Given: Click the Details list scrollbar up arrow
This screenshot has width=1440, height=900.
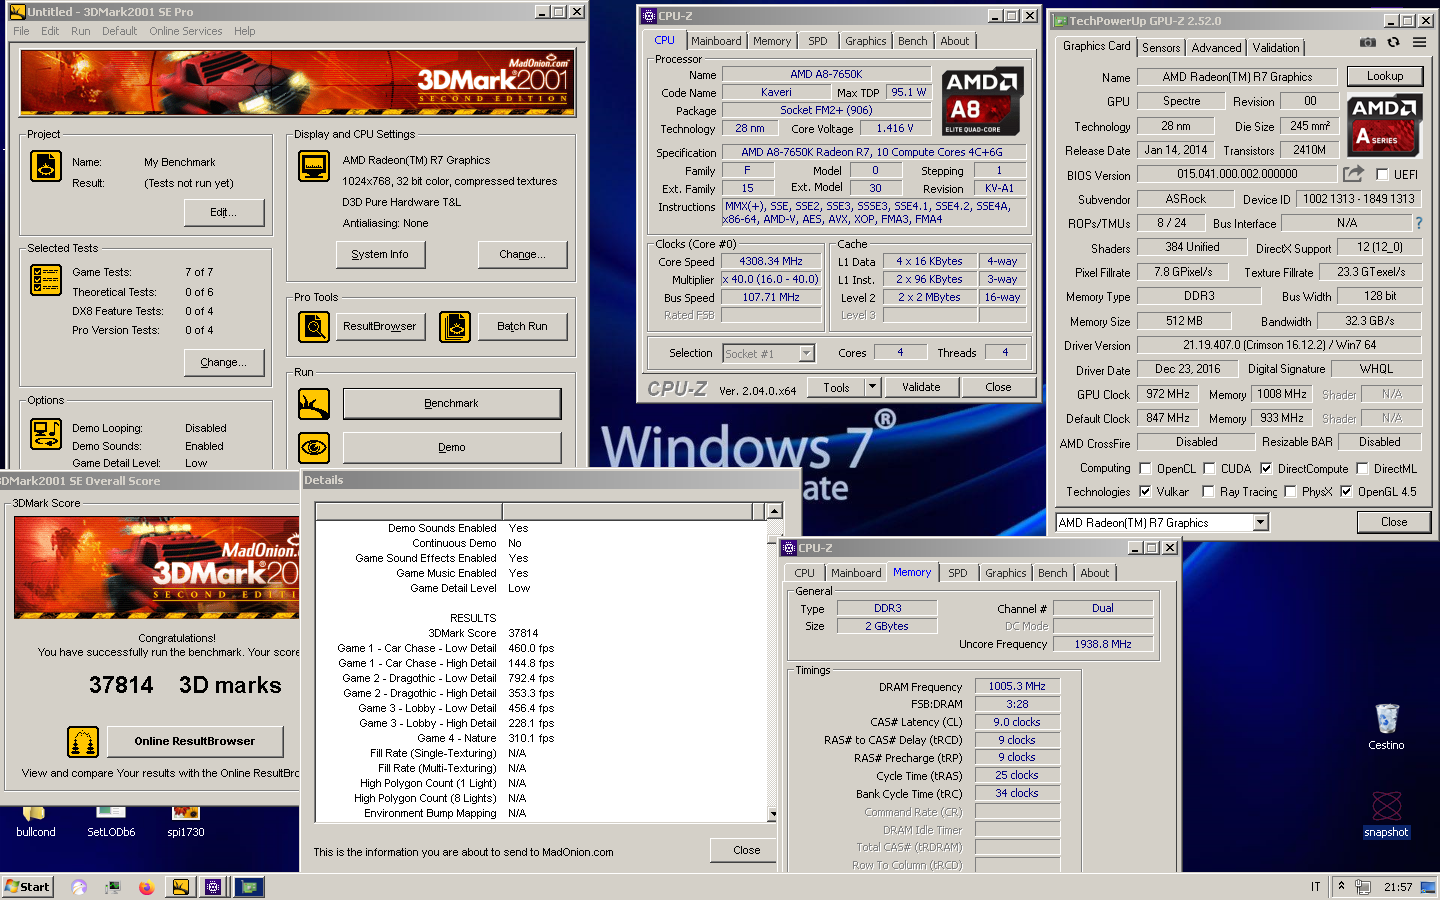Looking at the screenshot, I should (774, 511).
